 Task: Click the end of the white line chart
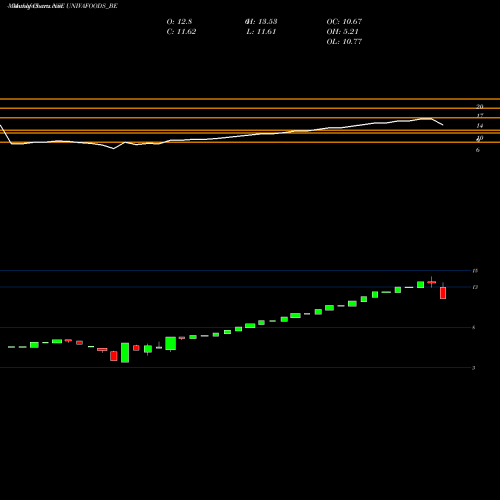coord(443,125)
